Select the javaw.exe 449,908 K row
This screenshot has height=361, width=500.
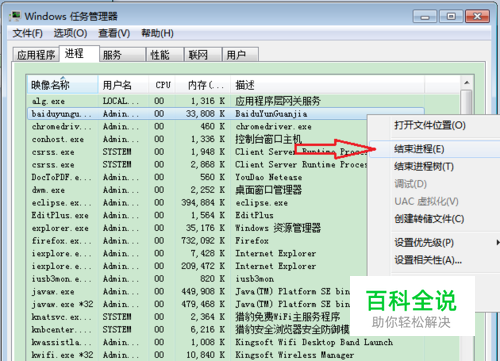pos(188,291)
